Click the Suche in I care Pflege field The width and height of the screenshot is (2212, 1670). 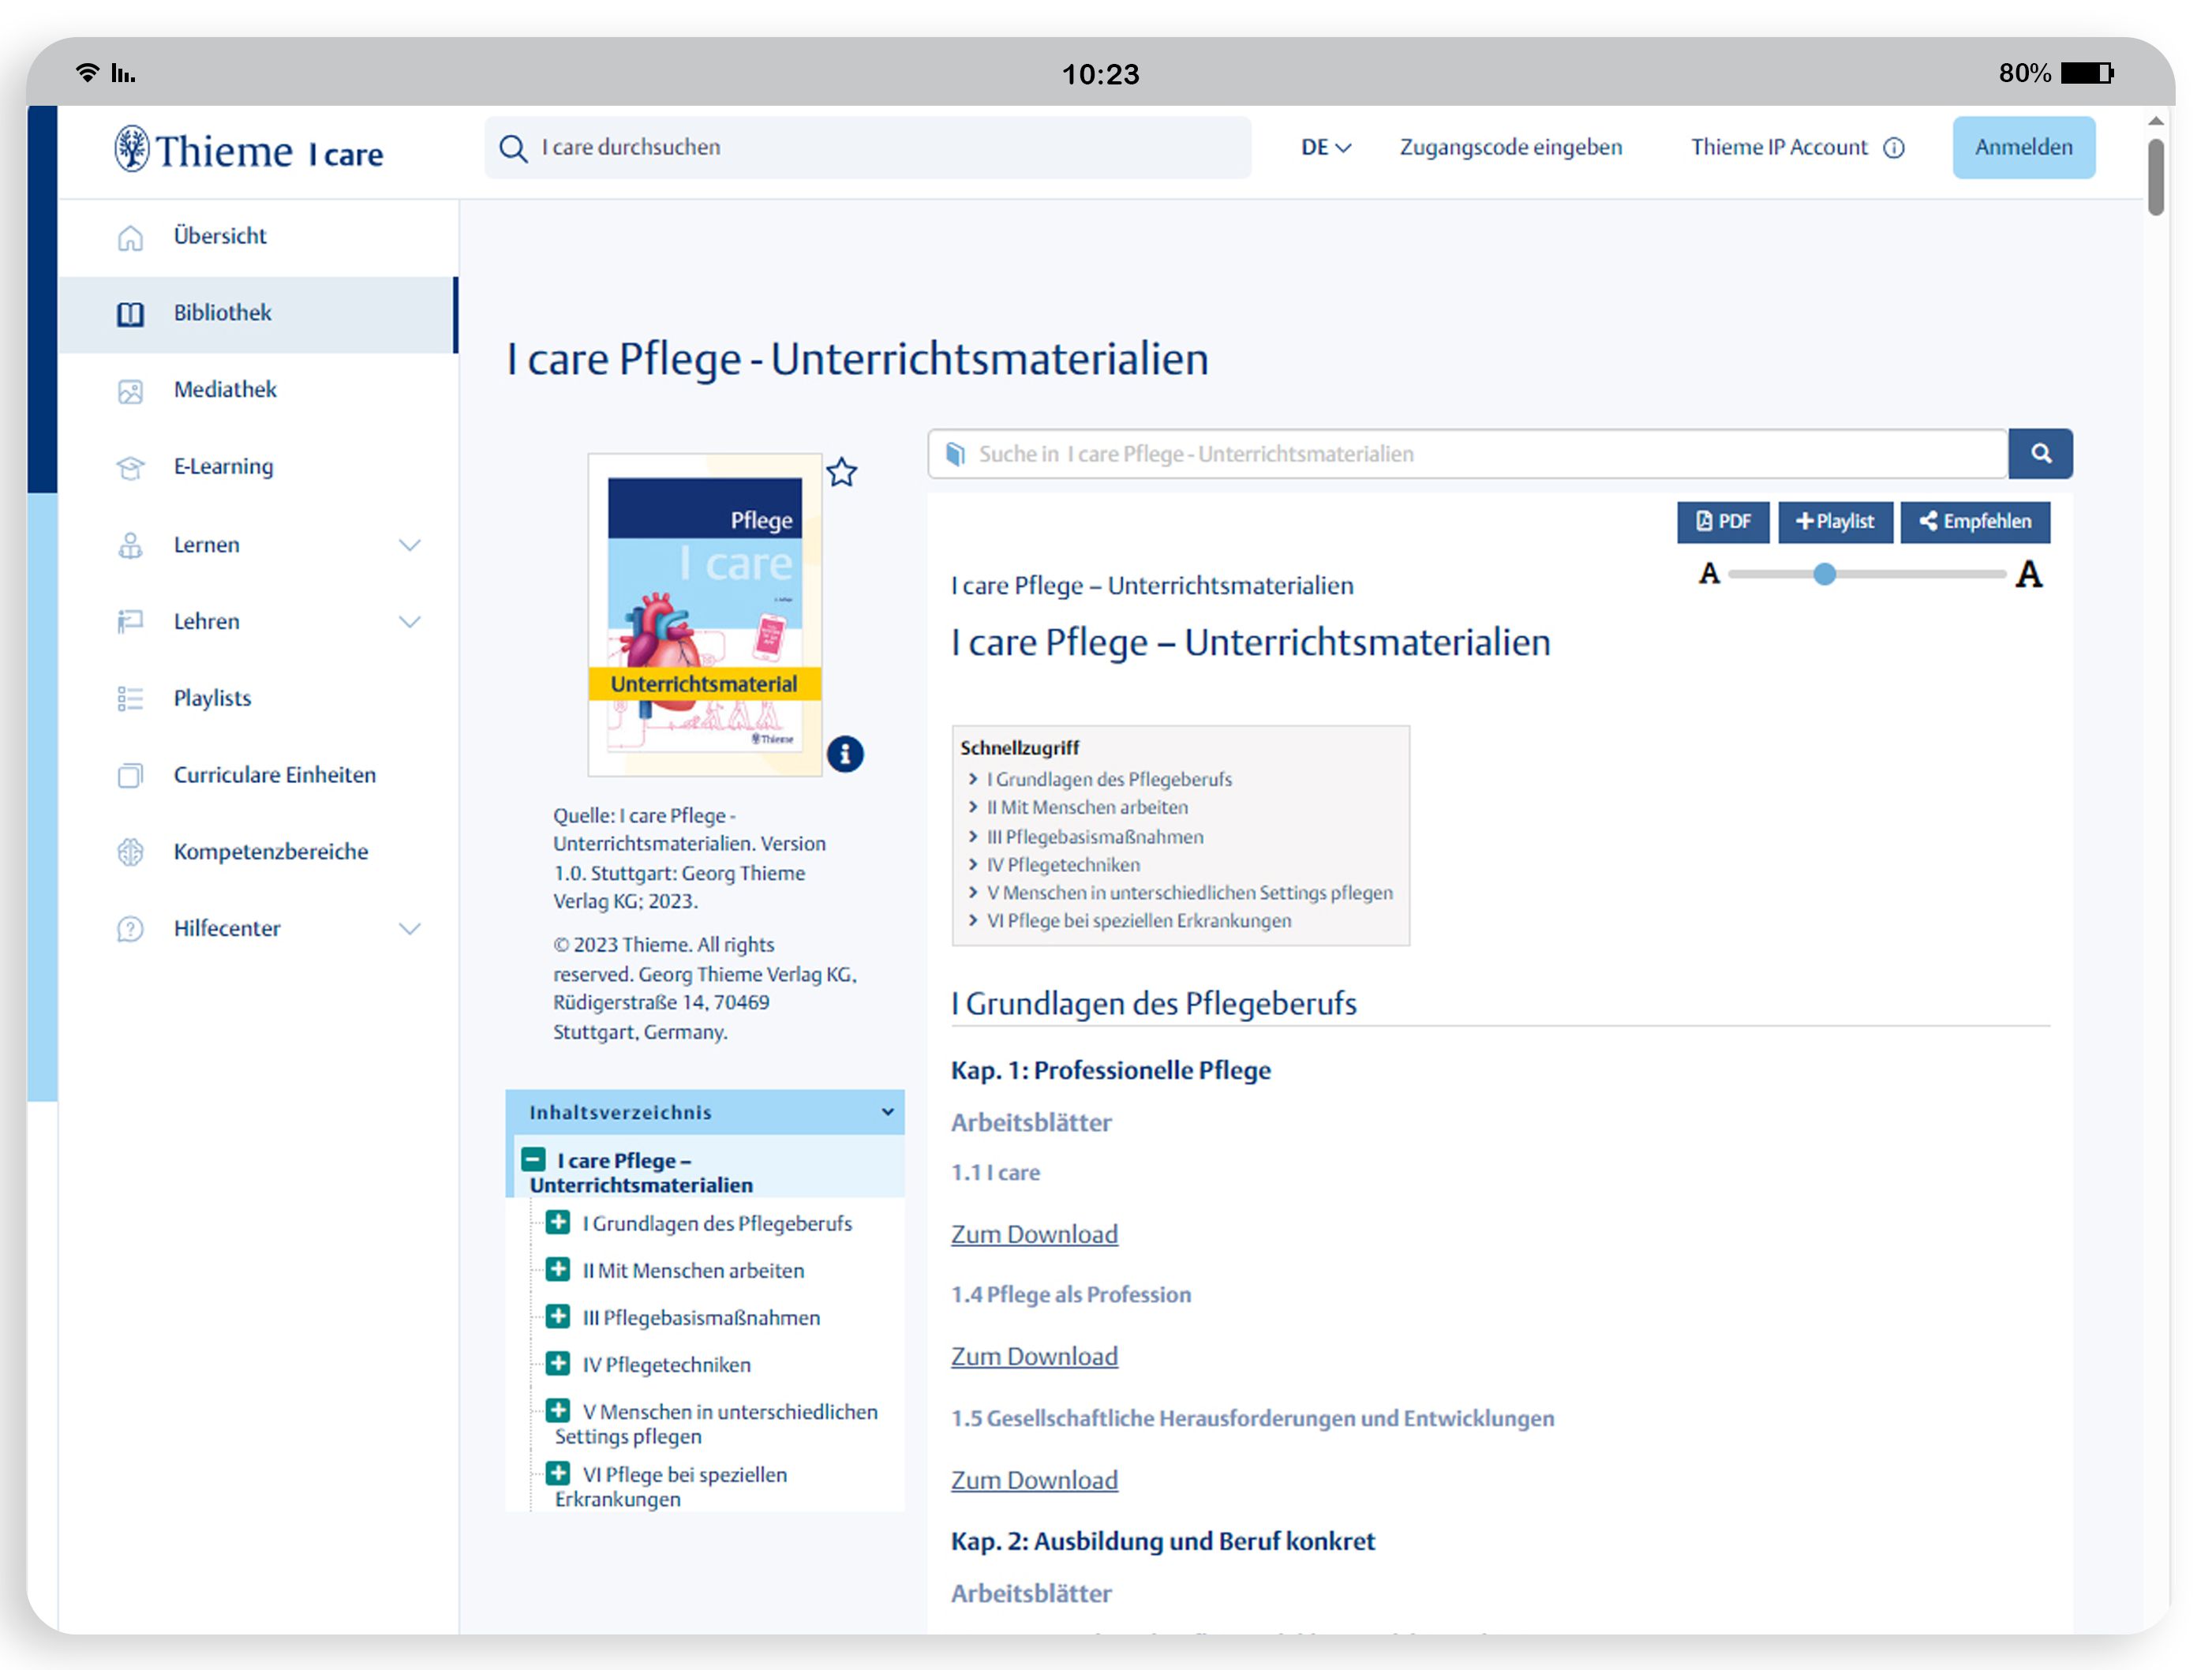(x=1467, y=454)
